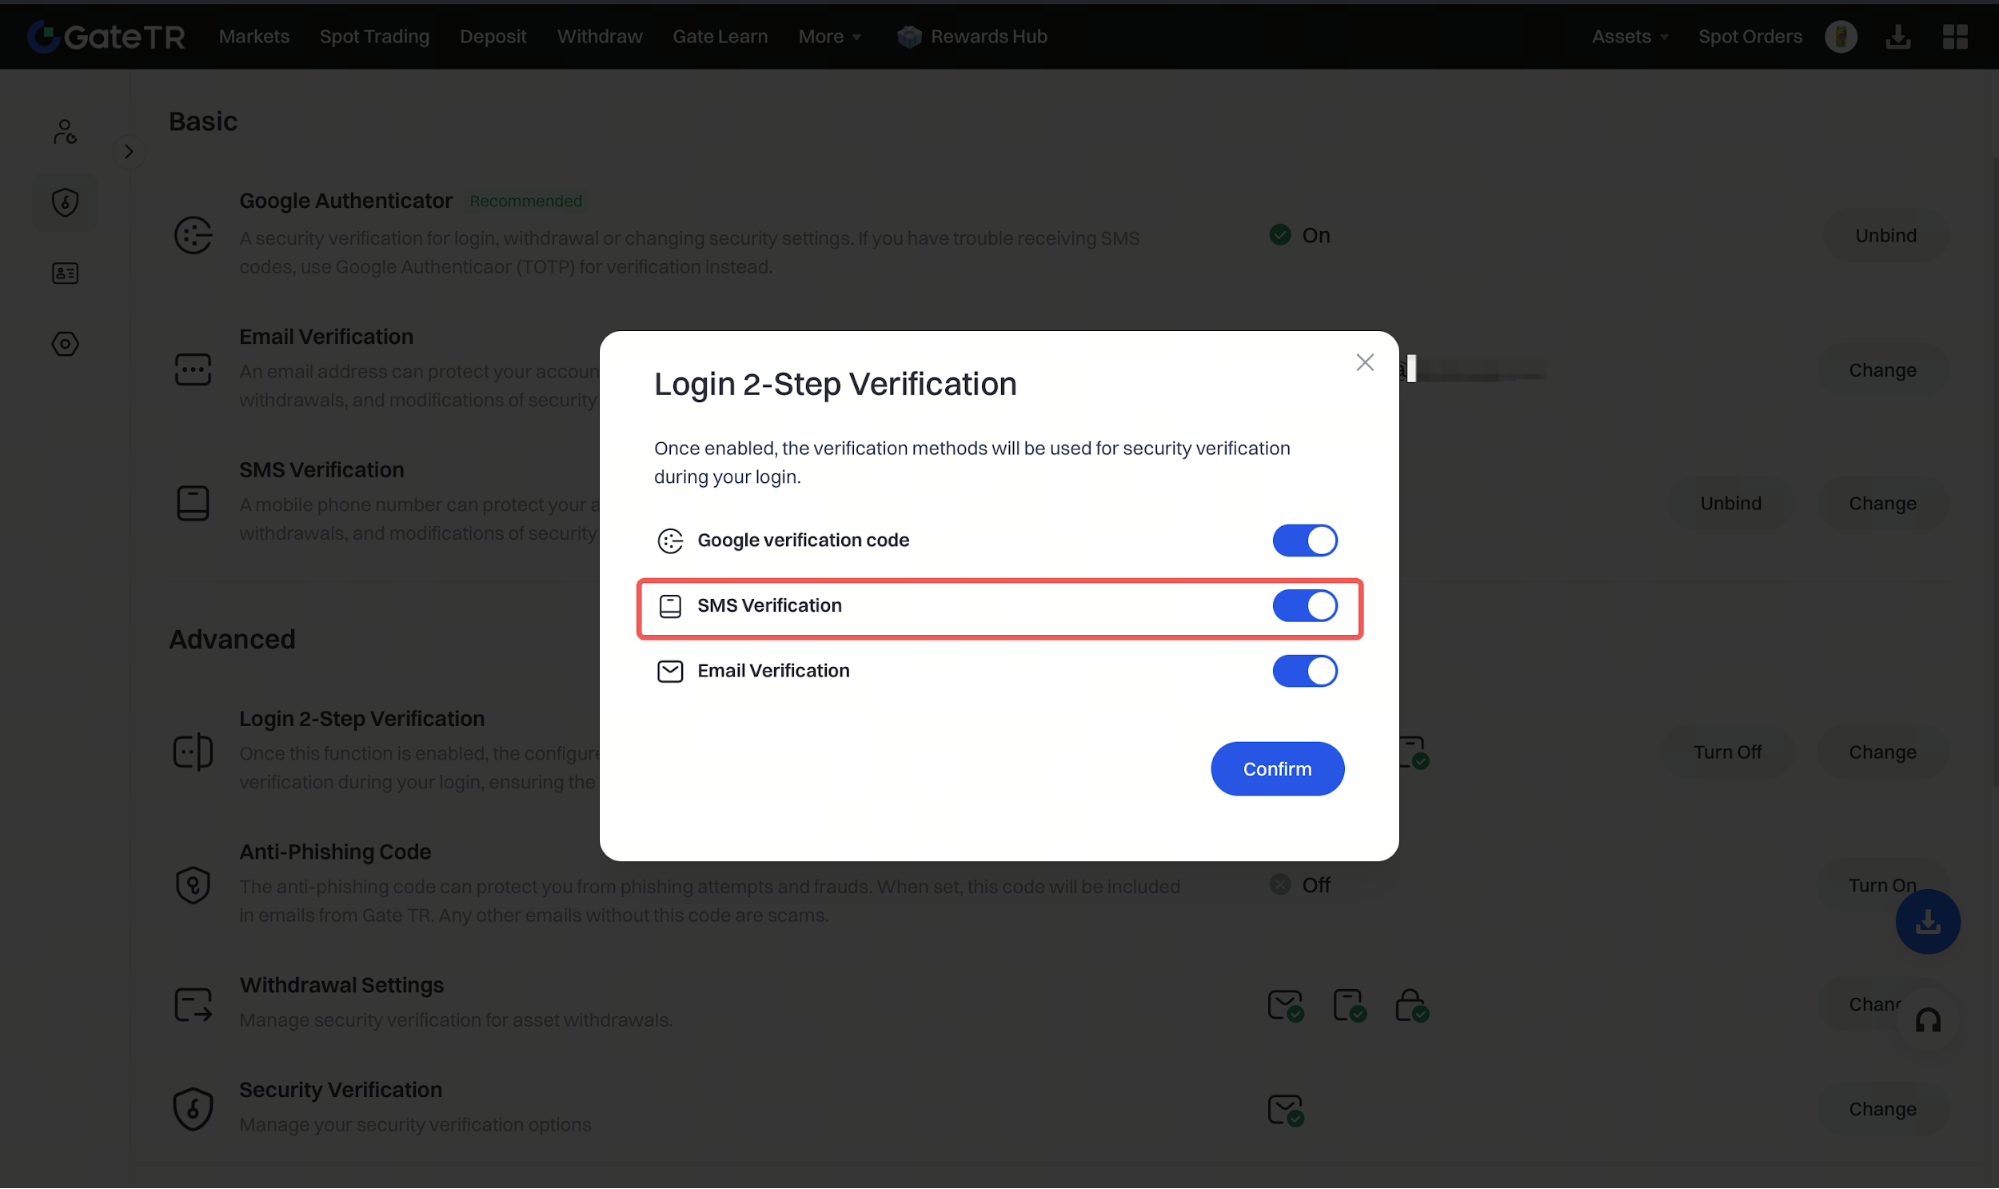
Task: Open the account profile sidebar icon
Action: 65,132
